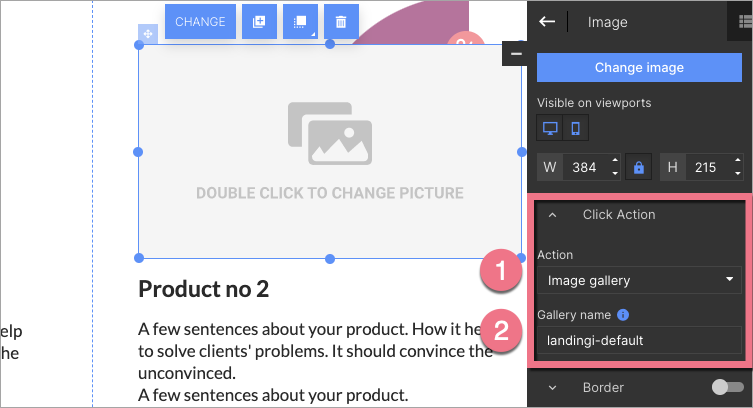Toggle desktop viewport visibility

549,128
